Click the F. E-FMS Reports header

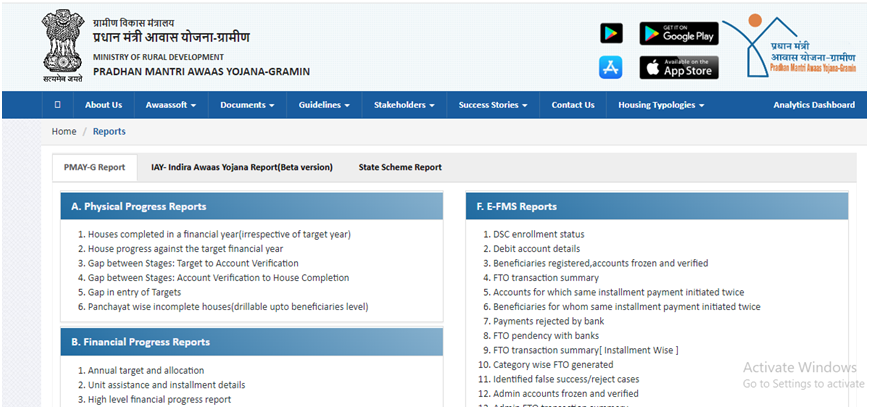[x=657, y=206]
